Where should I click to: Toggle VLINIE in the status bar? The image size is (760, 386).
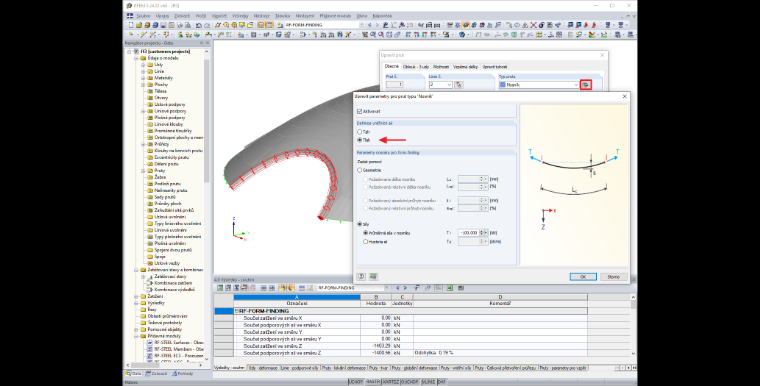pos(428,382)
